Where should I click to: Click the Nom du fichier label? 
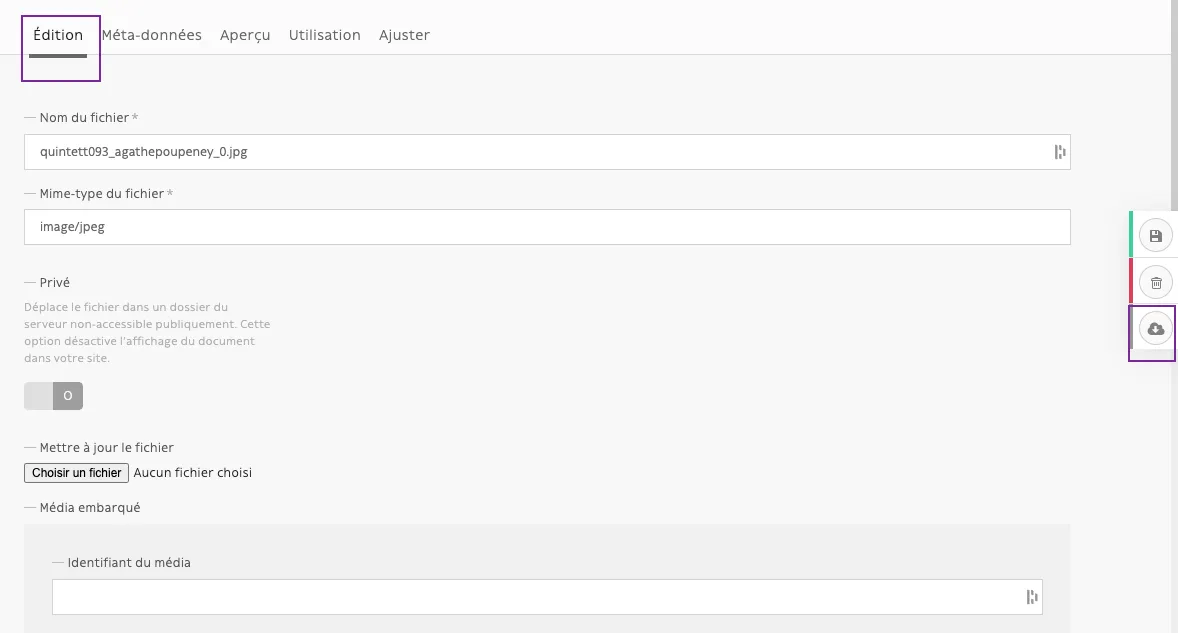tap(84, 118)
